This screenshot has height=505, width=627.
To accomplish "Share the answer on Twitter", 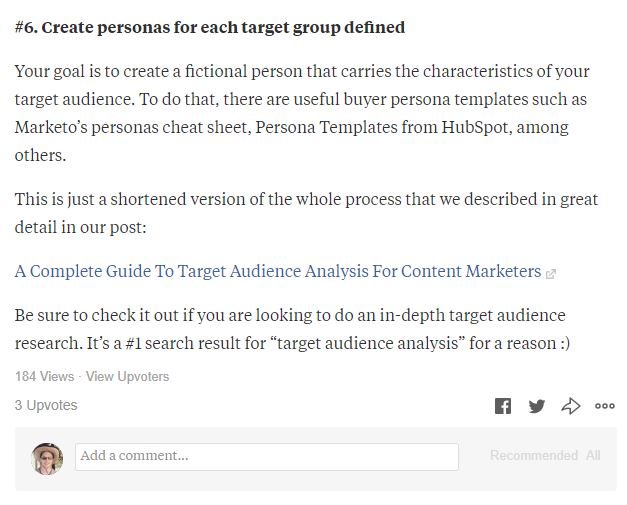I will click(x=537, y=405).
